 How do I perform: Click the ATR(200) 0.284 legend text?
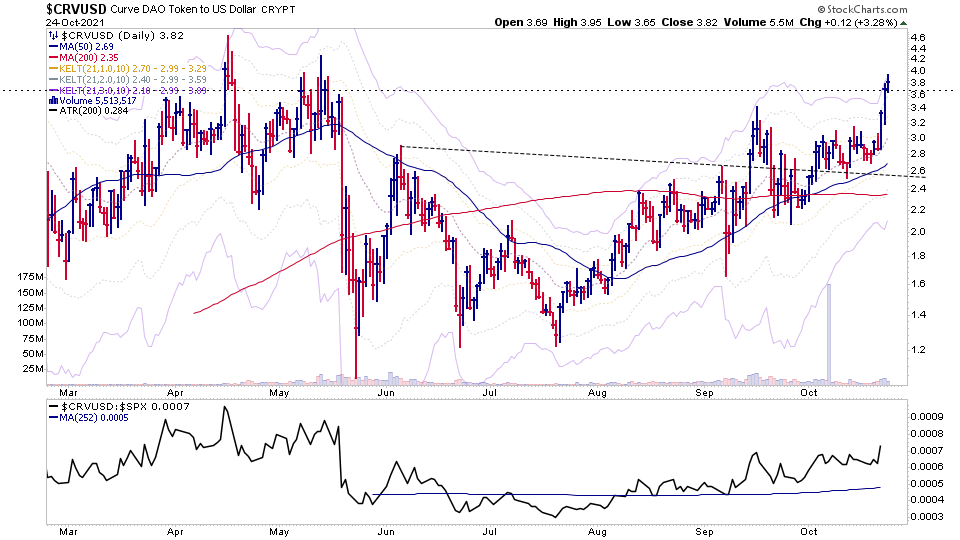click(x=94, y=111)
